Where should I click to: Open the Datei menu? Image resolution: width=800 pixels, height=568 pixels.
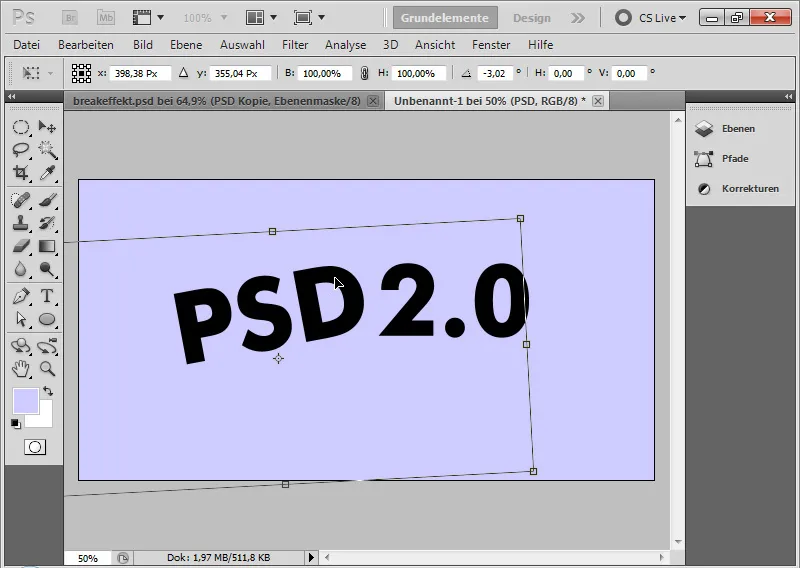[x=27, y=45]
